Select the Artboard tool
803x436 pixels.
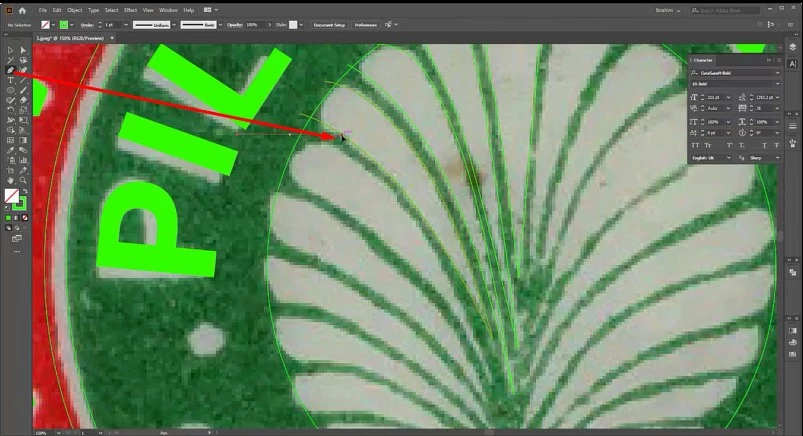point(10,170)
